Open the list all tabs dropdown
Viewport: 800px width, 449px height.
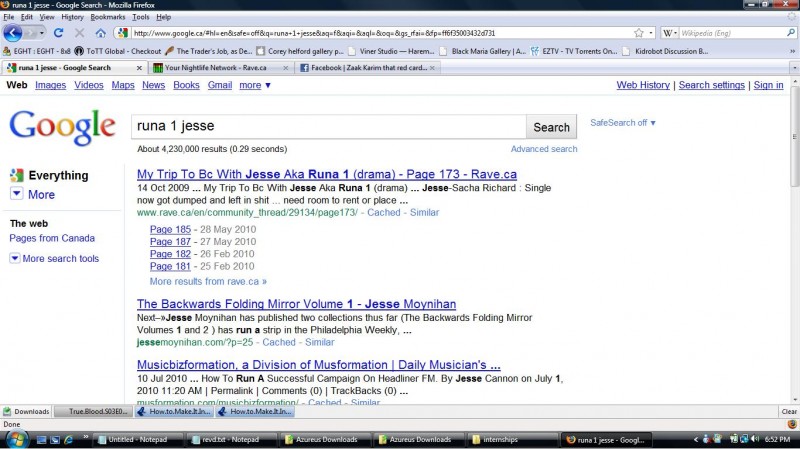pyautogui.click(x=794, y=67)
